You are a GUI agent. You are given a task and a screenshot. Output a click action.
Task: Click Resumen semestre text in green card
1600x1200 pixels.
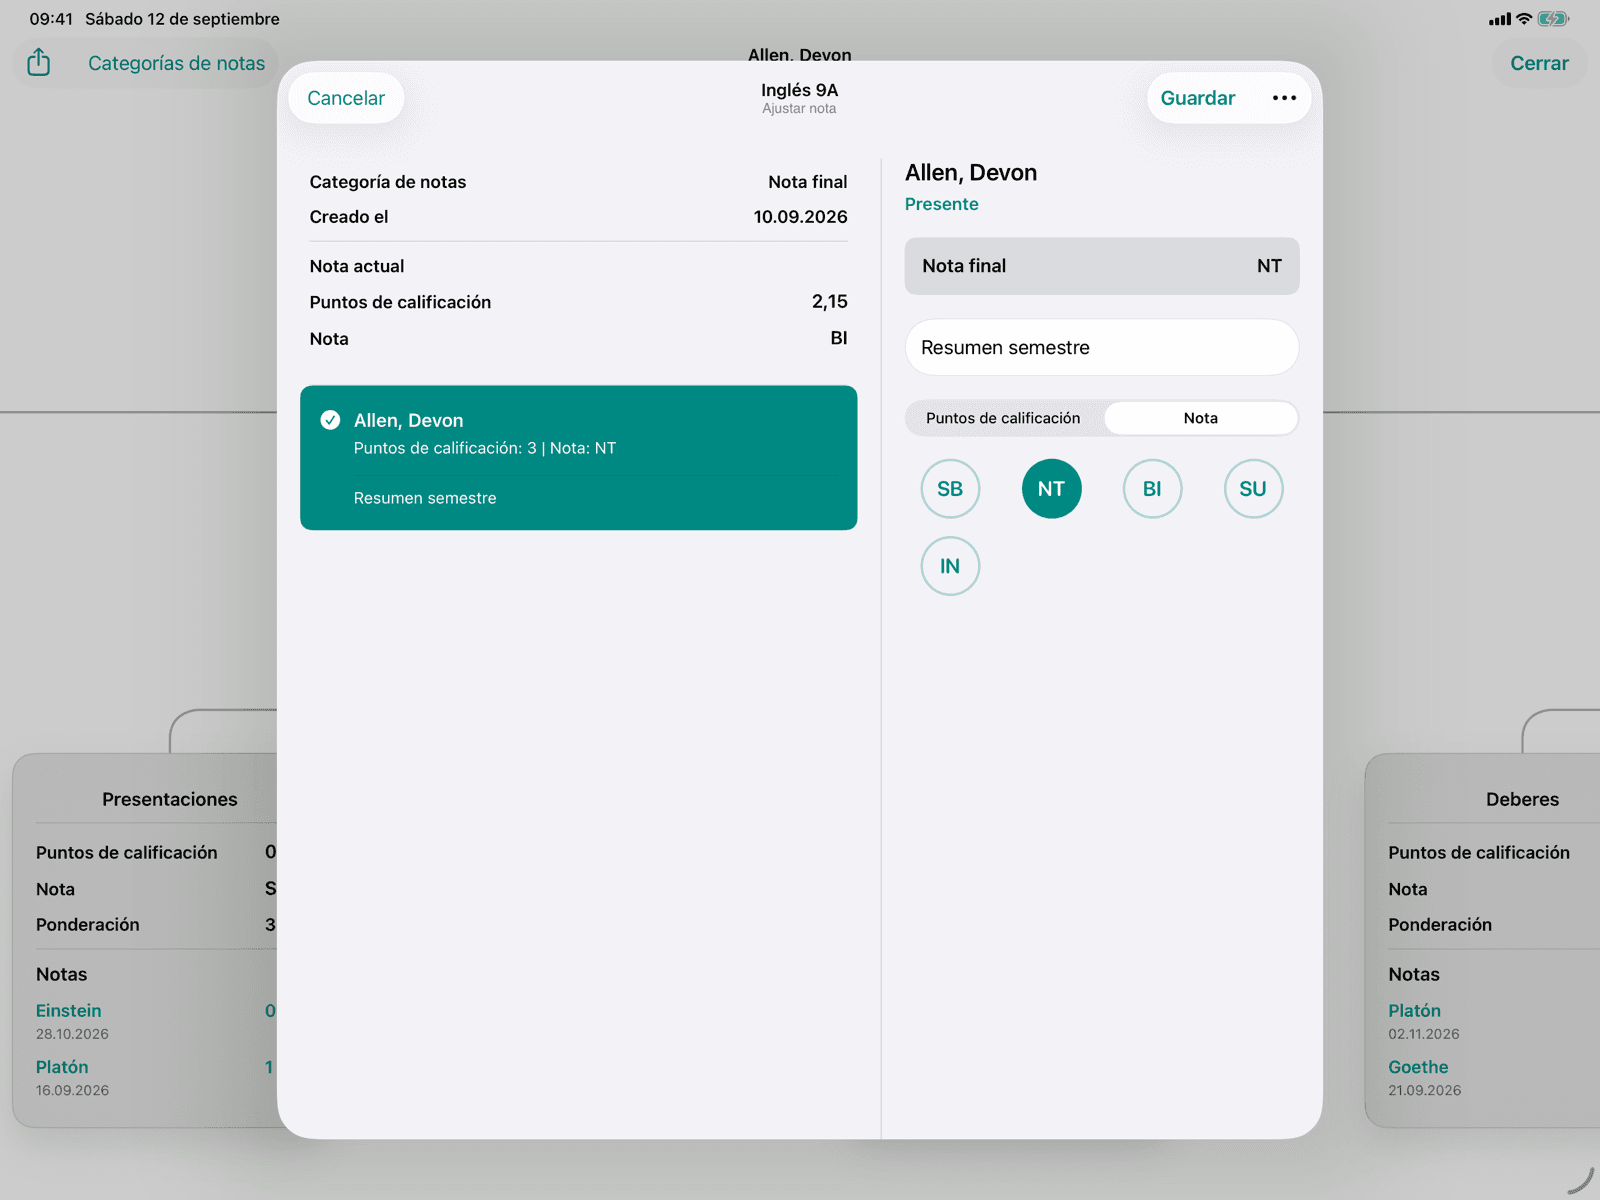coord(425,498)
